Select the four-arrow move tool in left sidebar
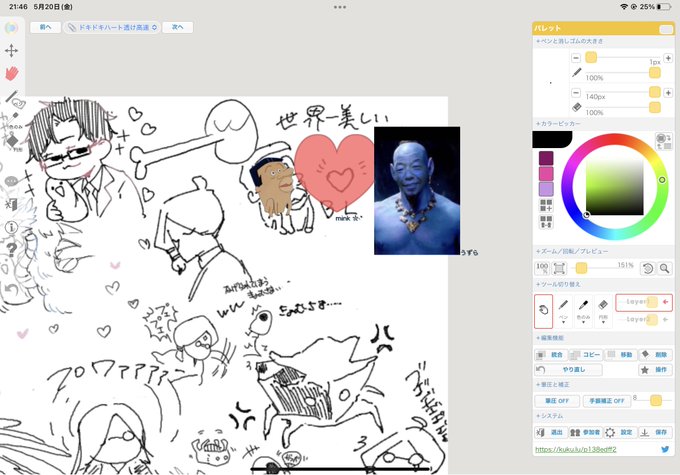Viewport: 680px width, 475px height. pyautogui.click(x=11, y=50)
